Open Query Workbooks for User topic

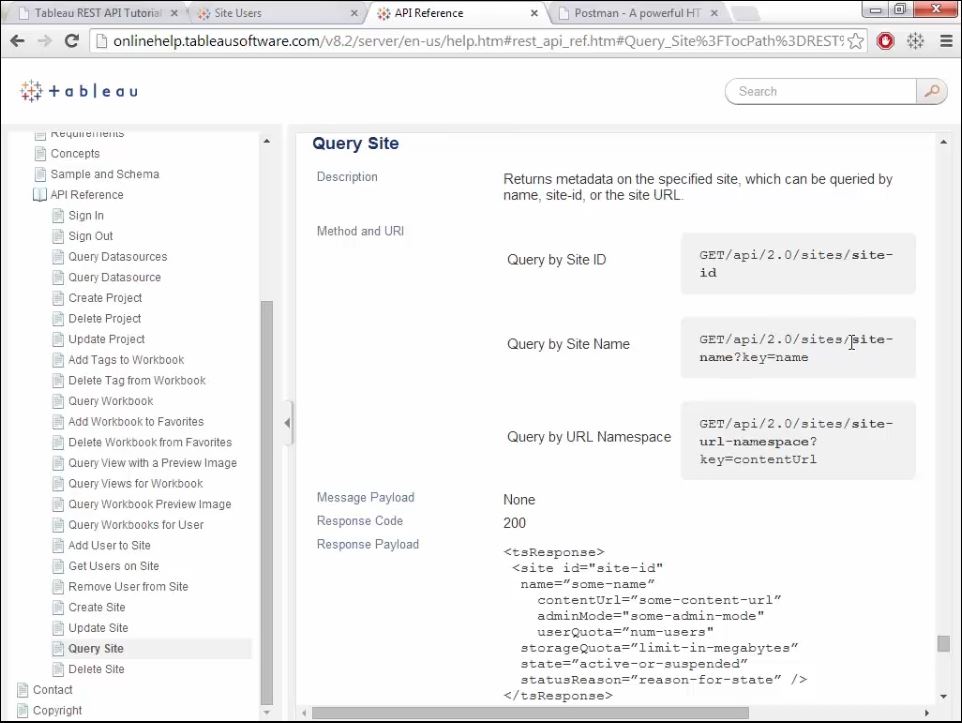pyautogui.click(x=136, y=525)
